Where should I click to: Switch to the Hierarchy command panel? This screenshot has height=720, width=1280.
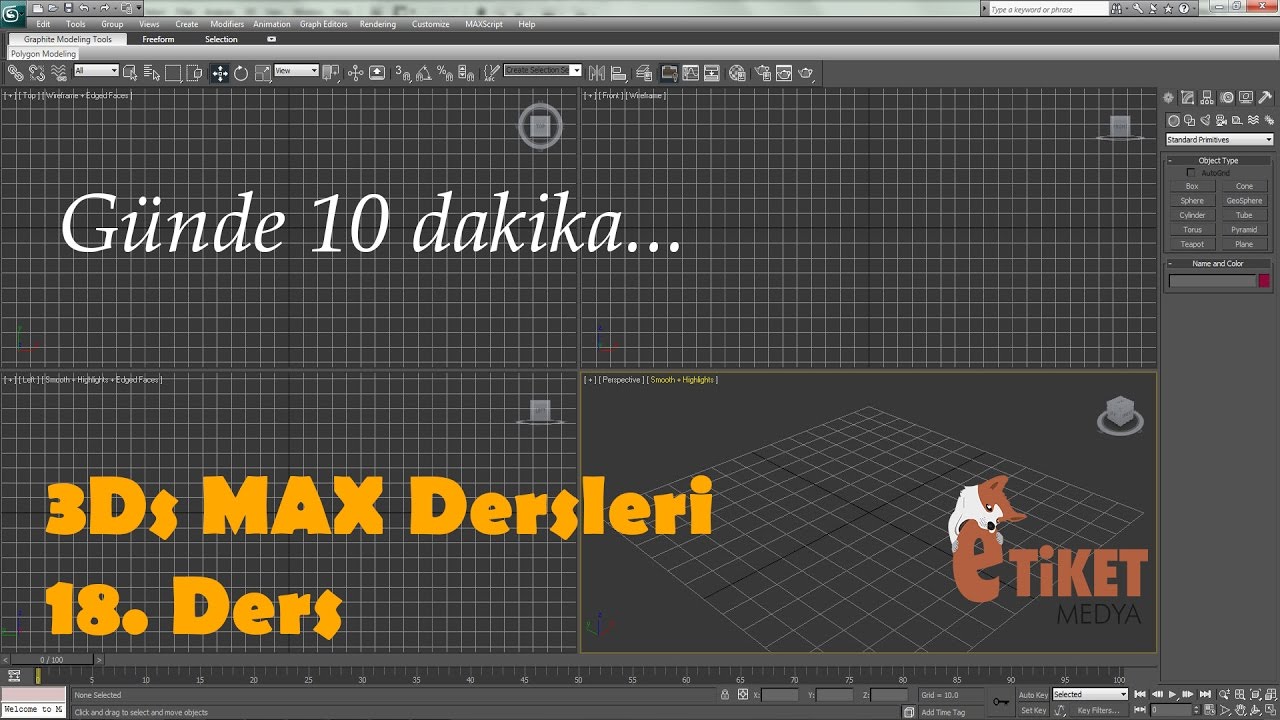pos(1207,97)
